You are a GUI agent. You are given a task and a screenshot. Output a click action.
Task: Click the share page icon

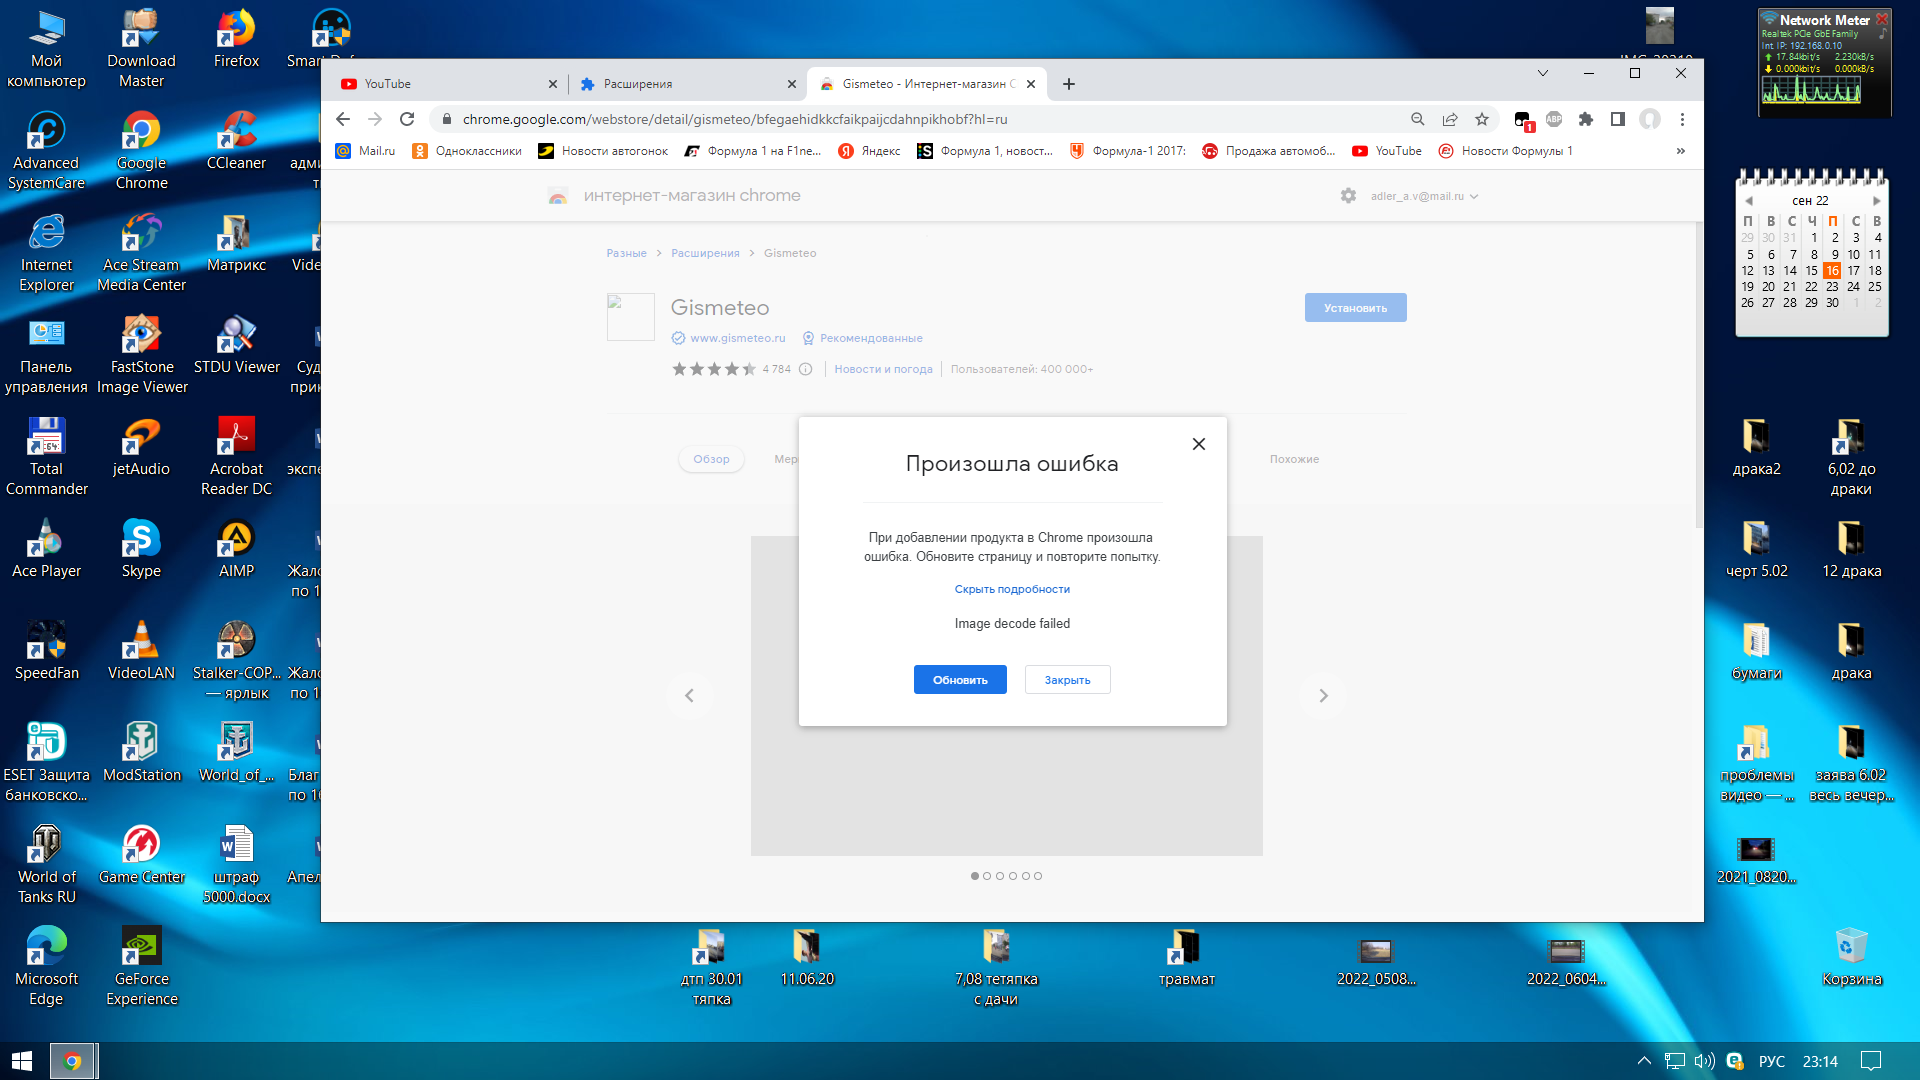pos(1449,119)
